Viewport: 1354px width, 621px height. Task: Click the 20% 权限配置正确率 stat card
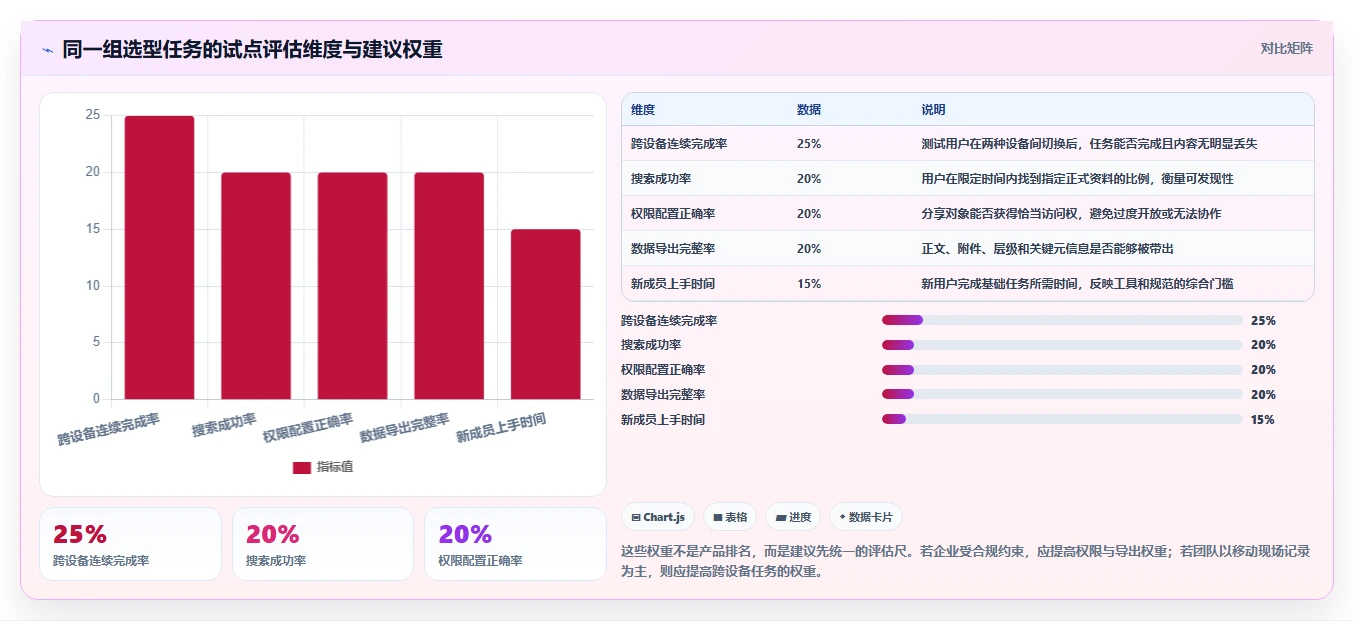pos(515,544)
